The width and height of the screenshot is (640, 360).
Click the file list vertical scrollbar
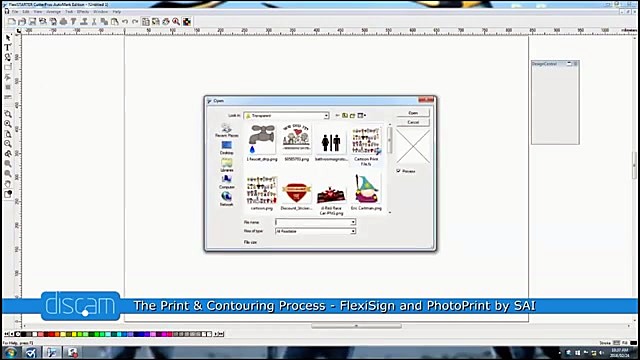(390, 168)
